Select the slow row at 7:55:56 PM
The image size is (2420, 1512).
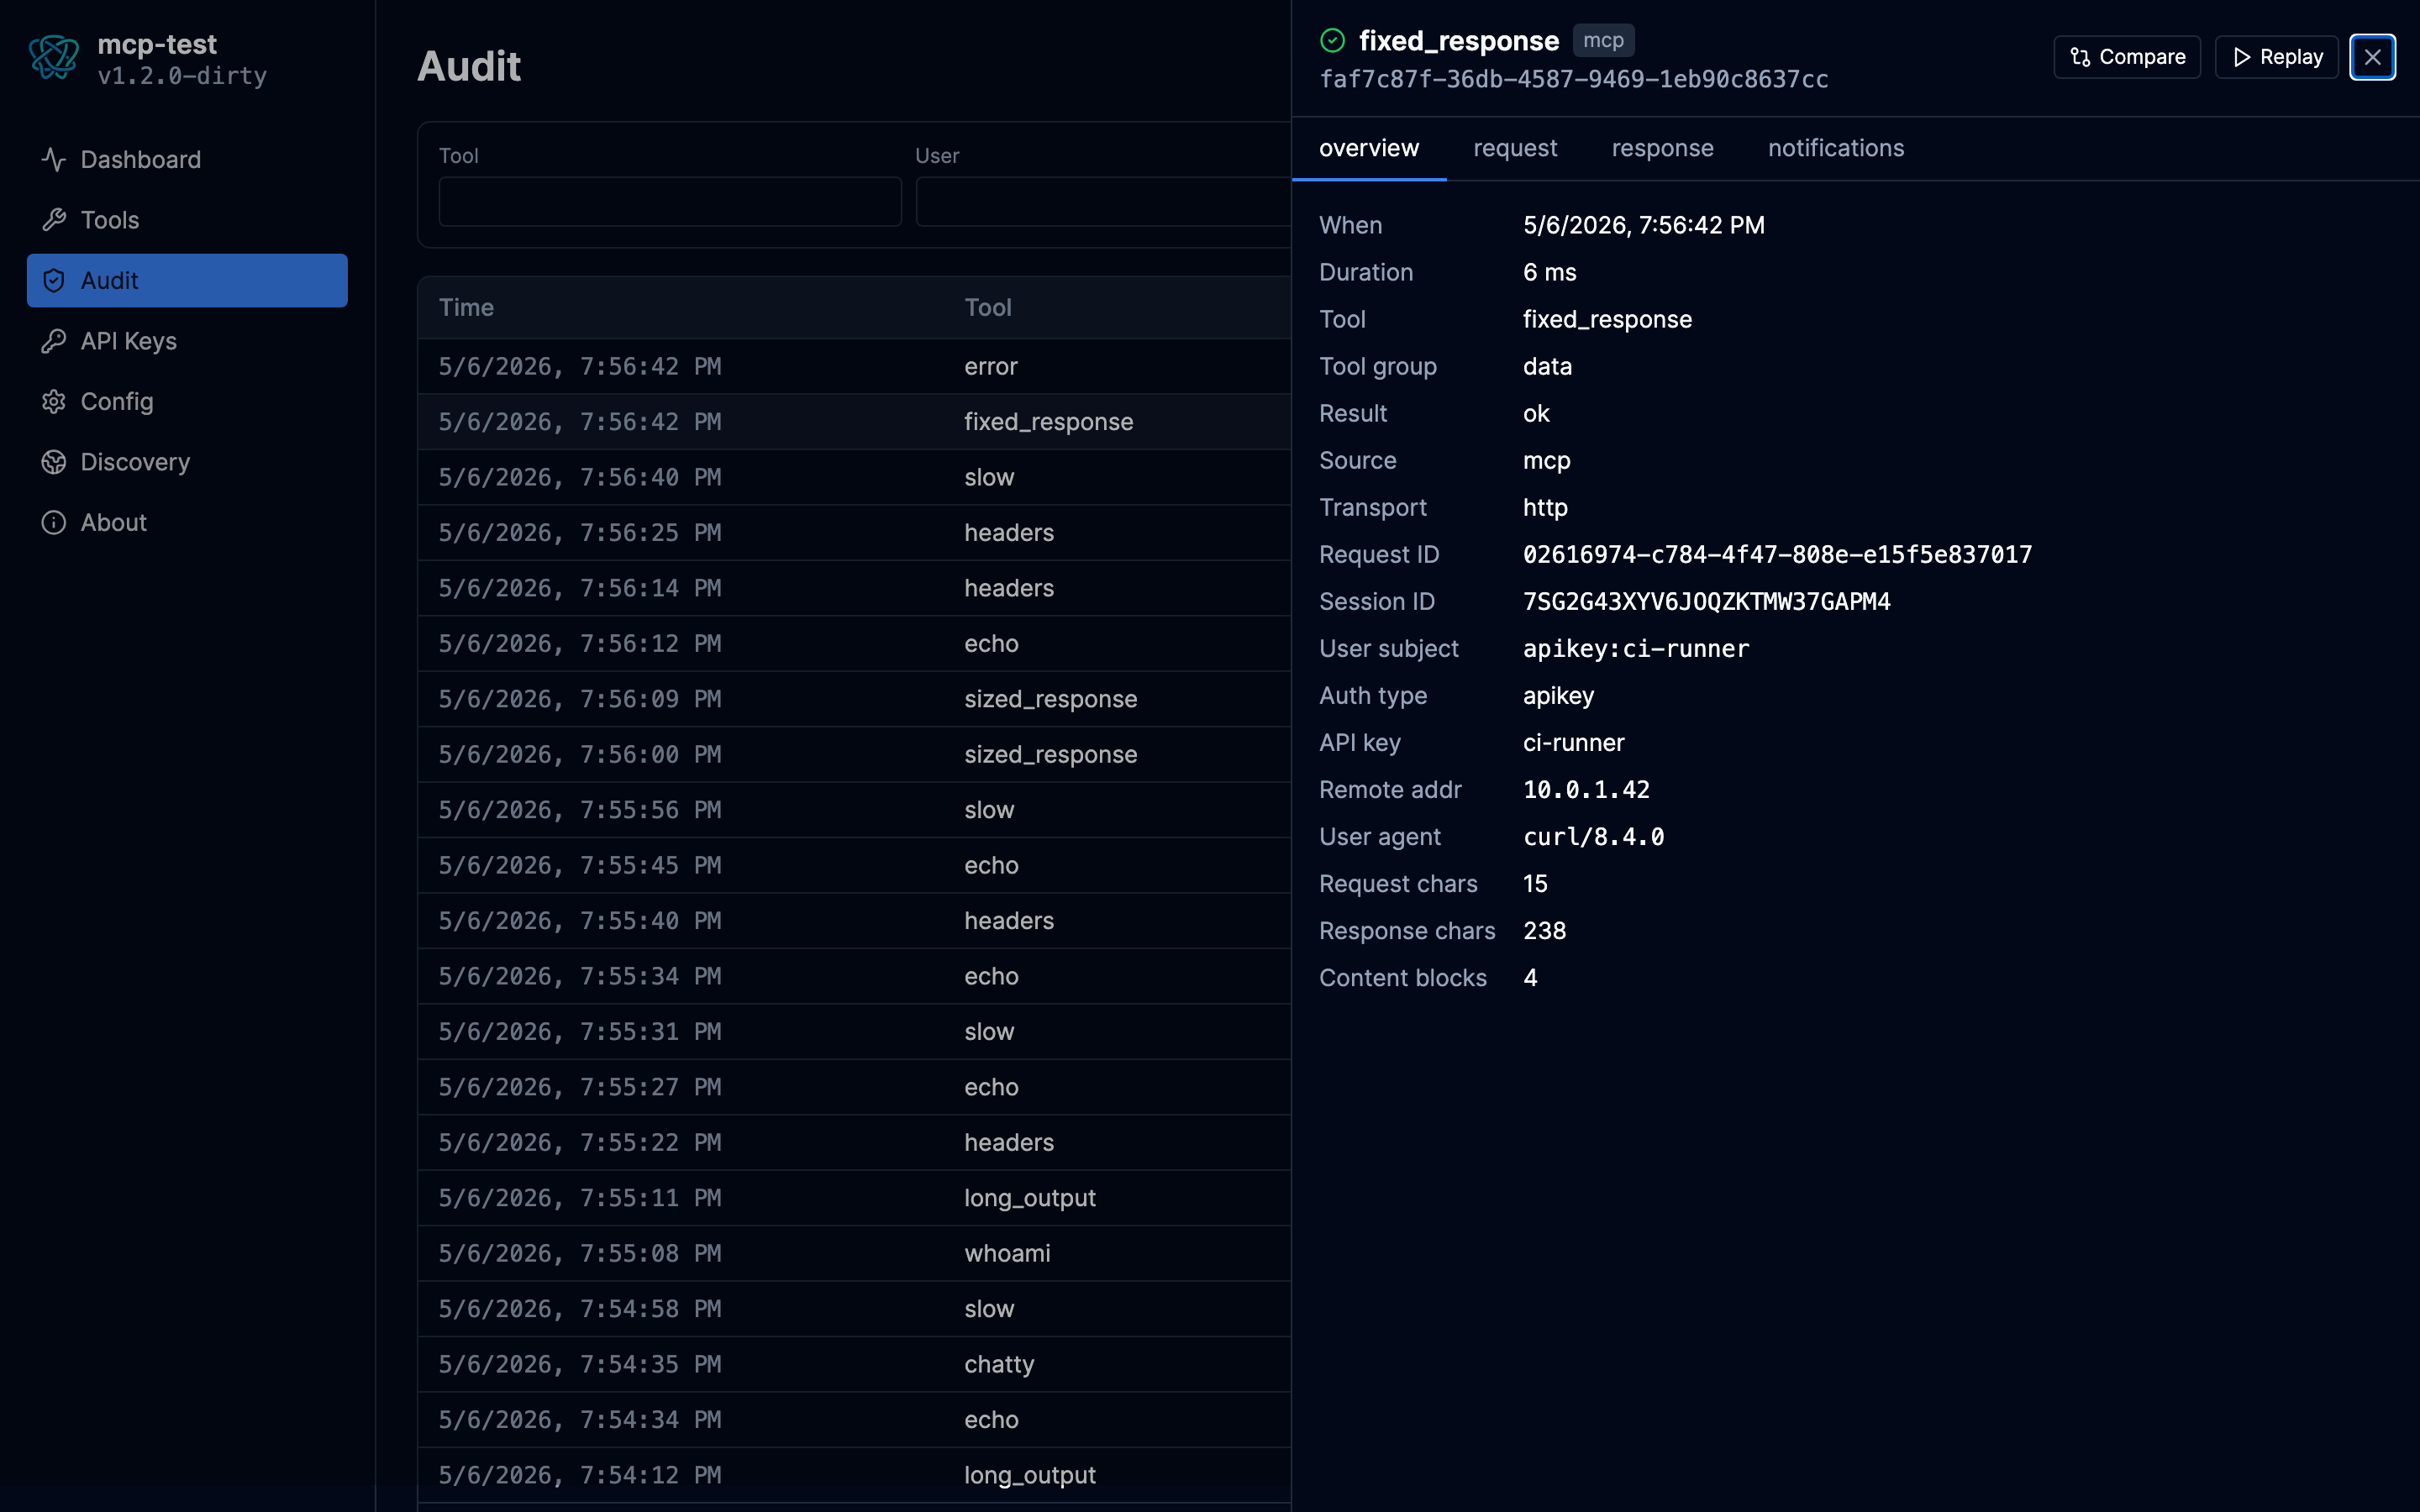click(854, 810)
